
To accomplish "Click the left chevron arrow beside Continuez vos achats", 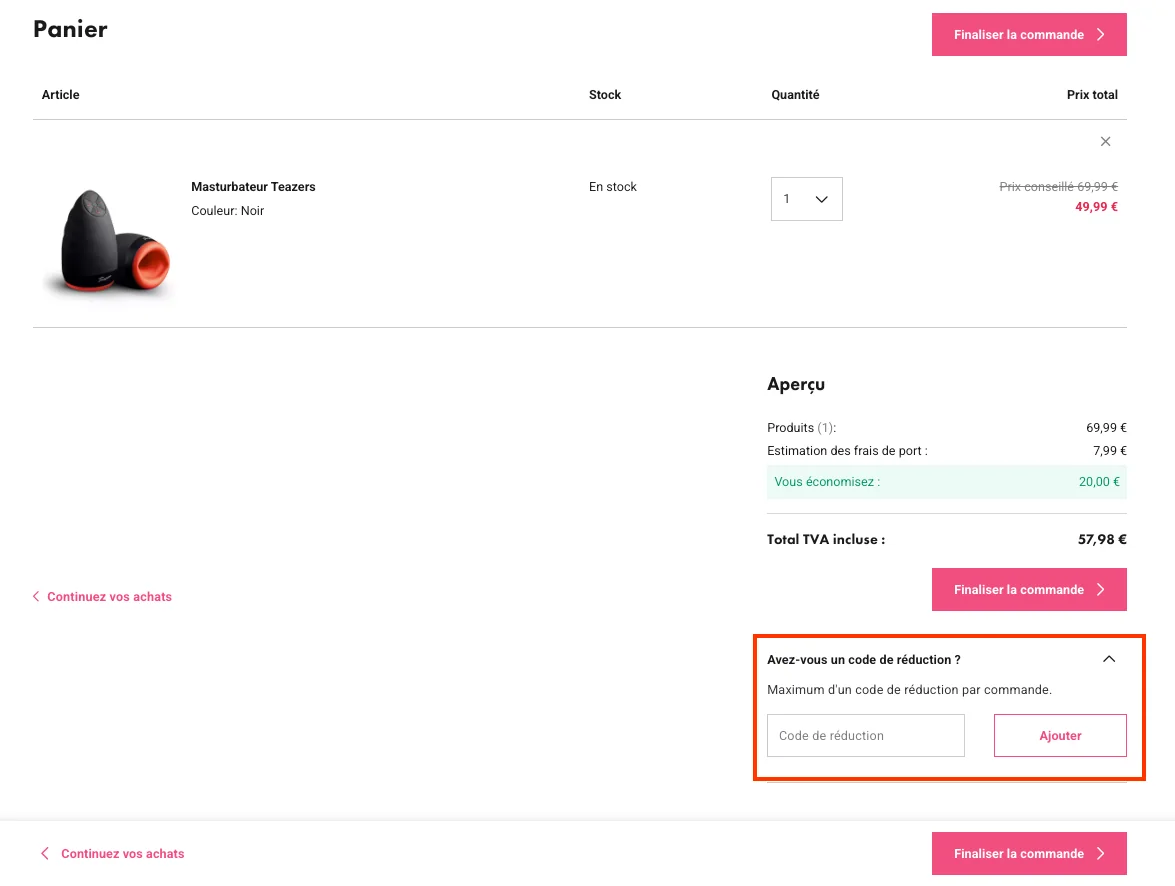I will point(36,596).
